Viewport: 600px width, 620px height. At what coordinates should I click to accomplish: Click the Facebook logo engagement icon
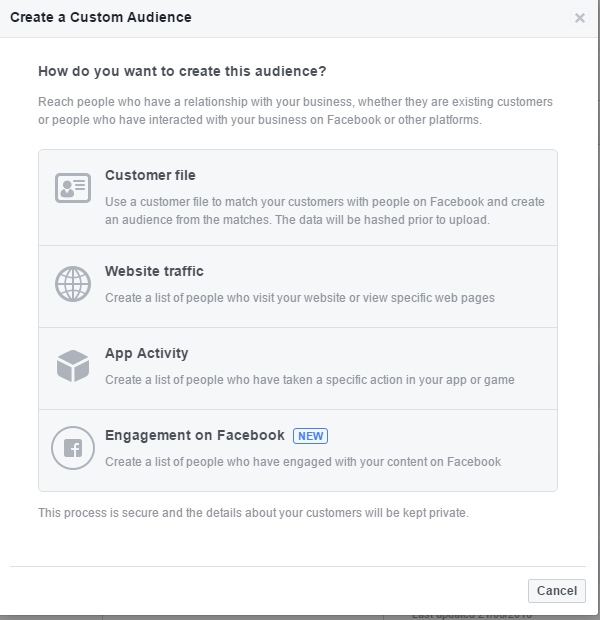(x=73, y=448)
